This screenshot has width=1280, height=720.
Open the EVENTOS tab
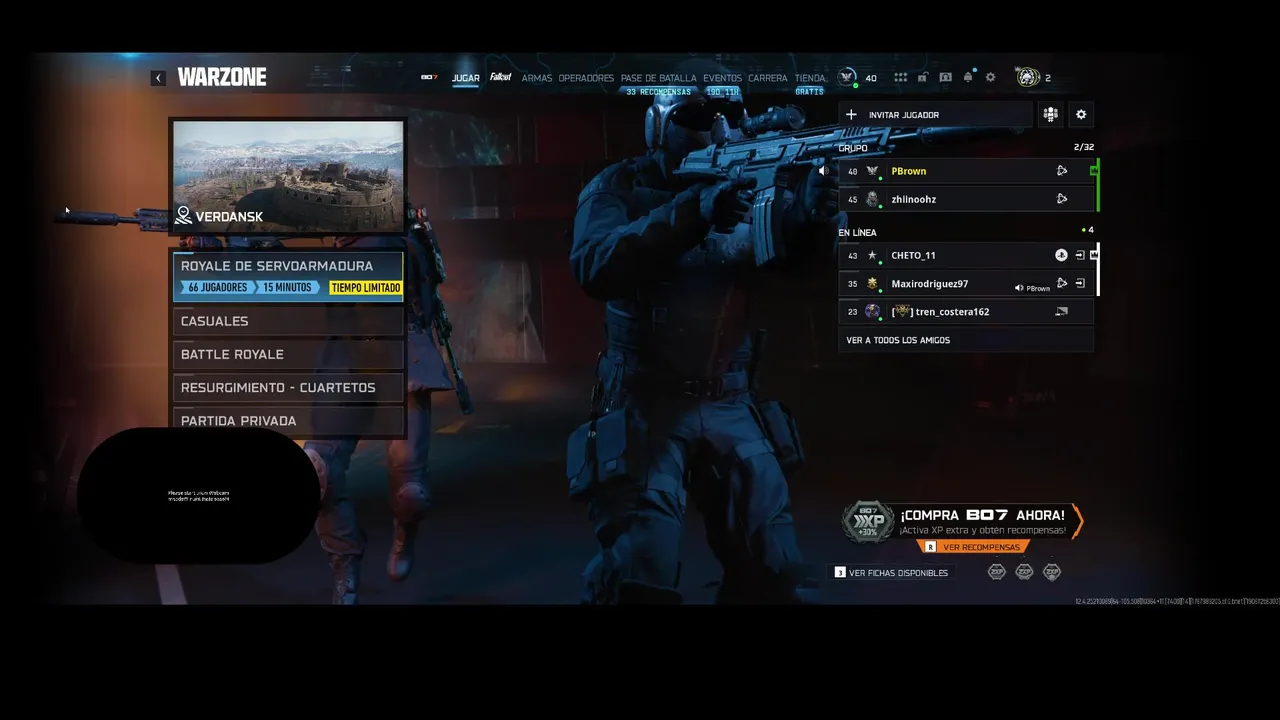(722, 78)
